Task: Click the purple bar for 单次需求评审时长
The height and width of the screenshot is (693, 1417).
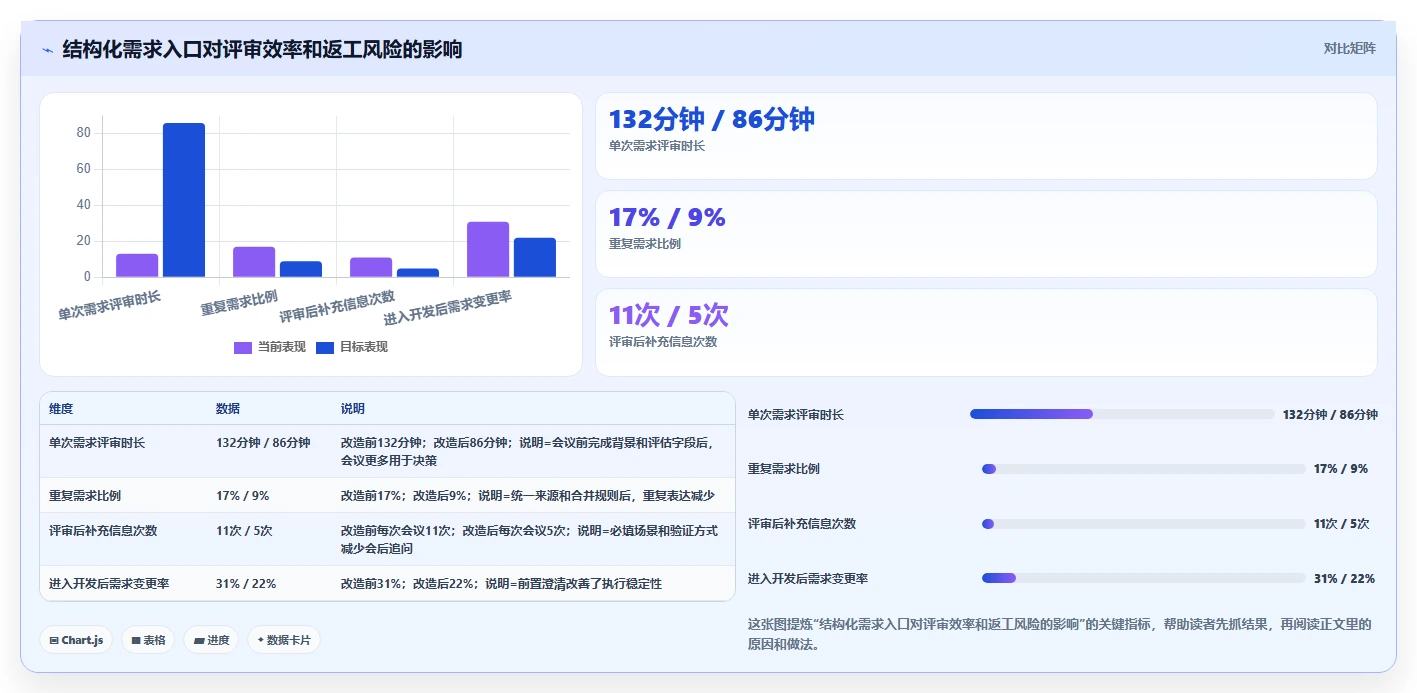Action: [137, 265]
